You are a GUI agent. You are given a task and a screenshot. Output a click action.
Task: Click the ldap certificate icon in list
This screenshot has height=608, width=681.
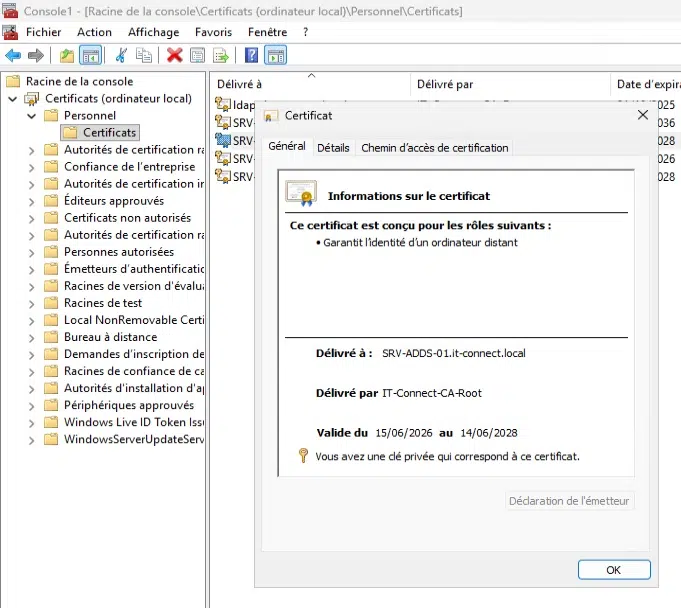223,105
